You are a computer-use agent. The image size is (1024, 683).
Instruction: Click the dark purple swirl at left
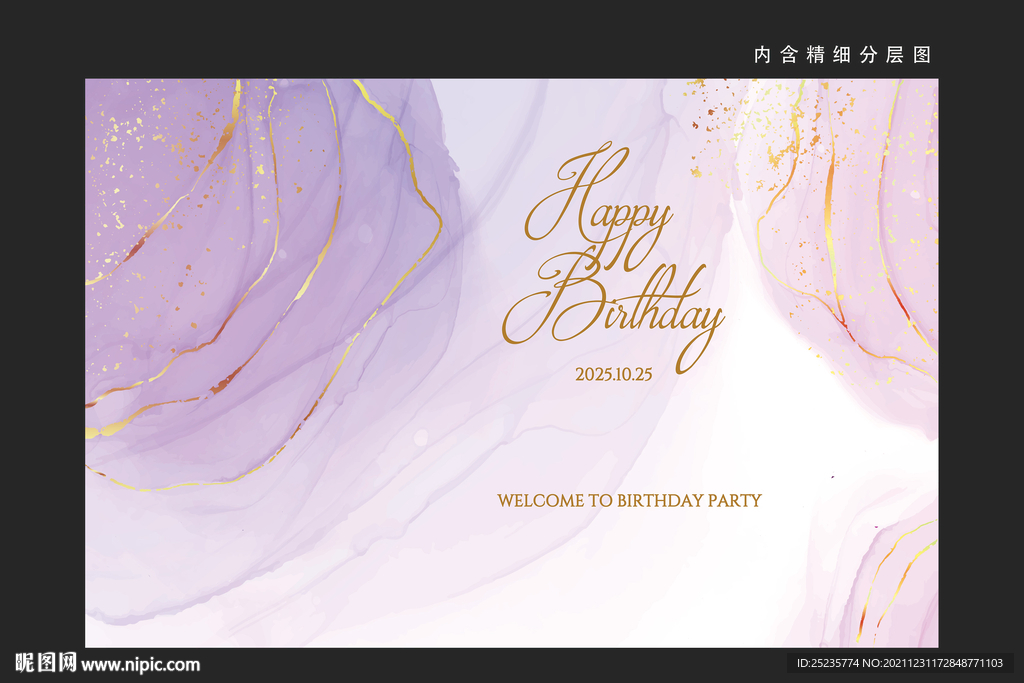[x=261, y=274]
